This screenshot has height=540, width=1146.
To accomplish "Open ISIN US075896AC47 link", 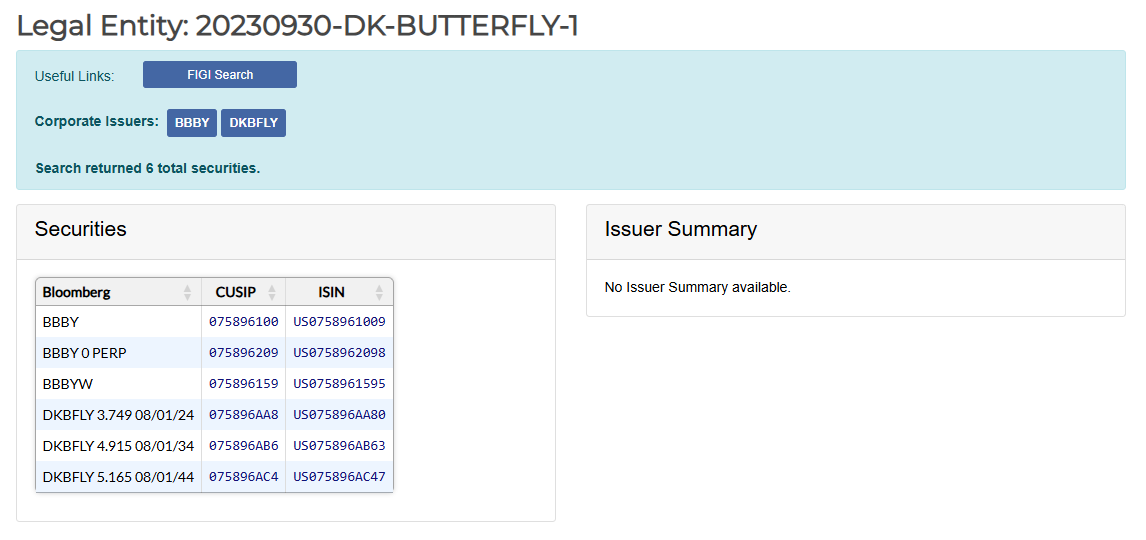I will click(339, 477).
